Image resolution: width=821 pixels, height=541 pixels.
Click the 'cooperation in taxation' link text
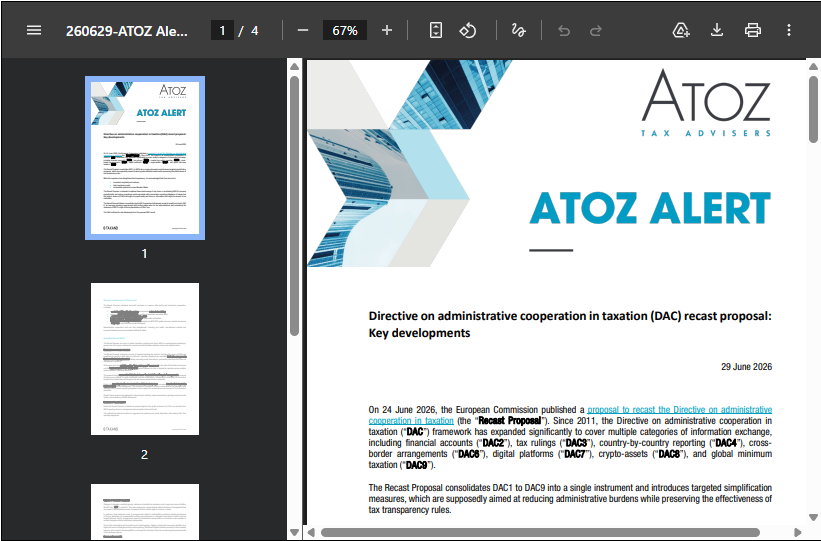coord(411,421)
